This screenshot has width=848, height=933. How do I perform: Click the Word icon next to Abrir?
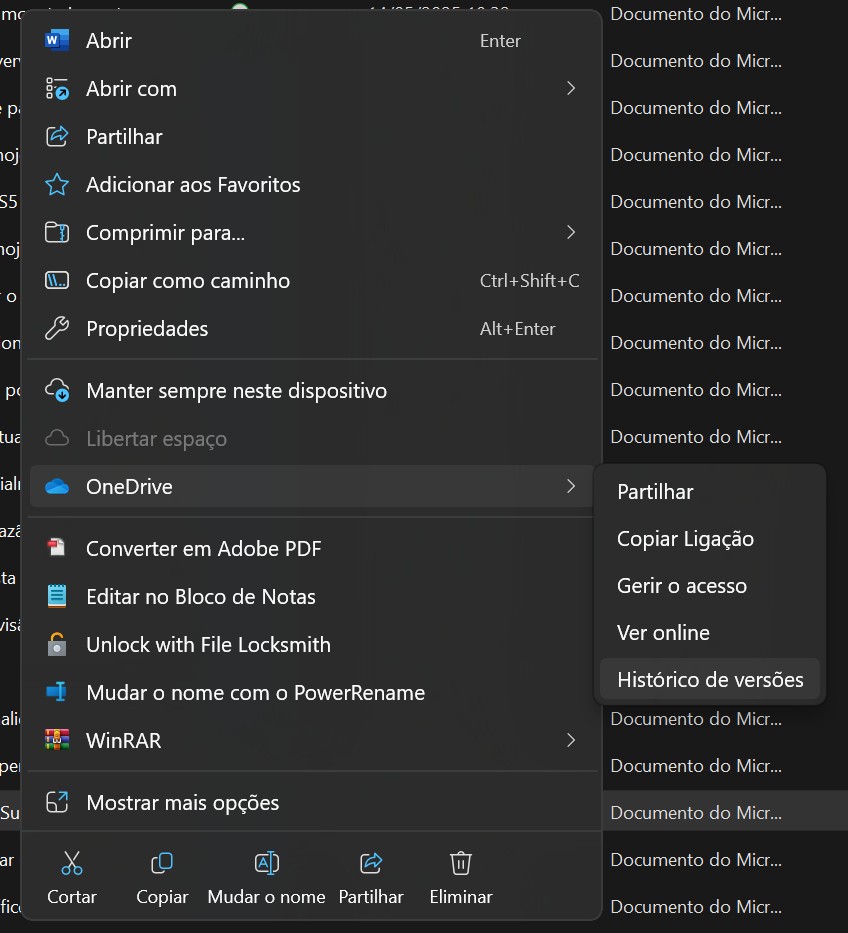(57, 41)
